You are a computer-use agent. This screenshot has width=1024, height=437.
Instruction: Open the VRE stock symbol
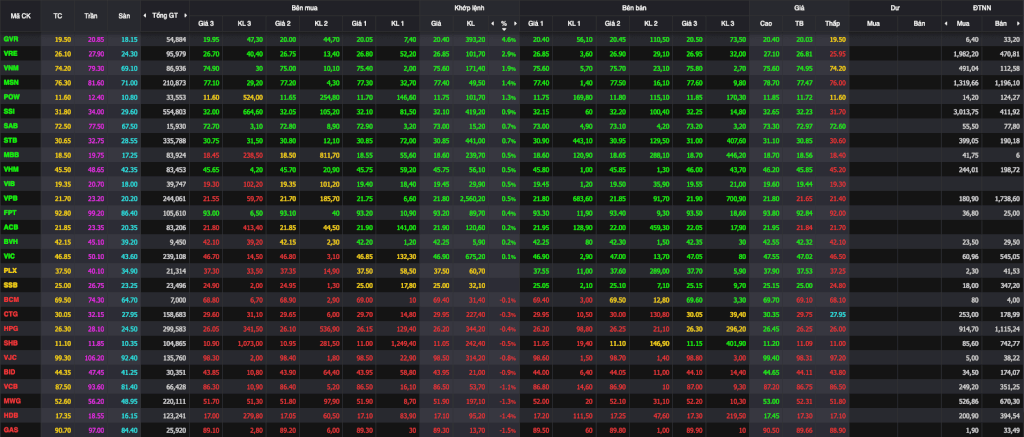click(10, 53)
